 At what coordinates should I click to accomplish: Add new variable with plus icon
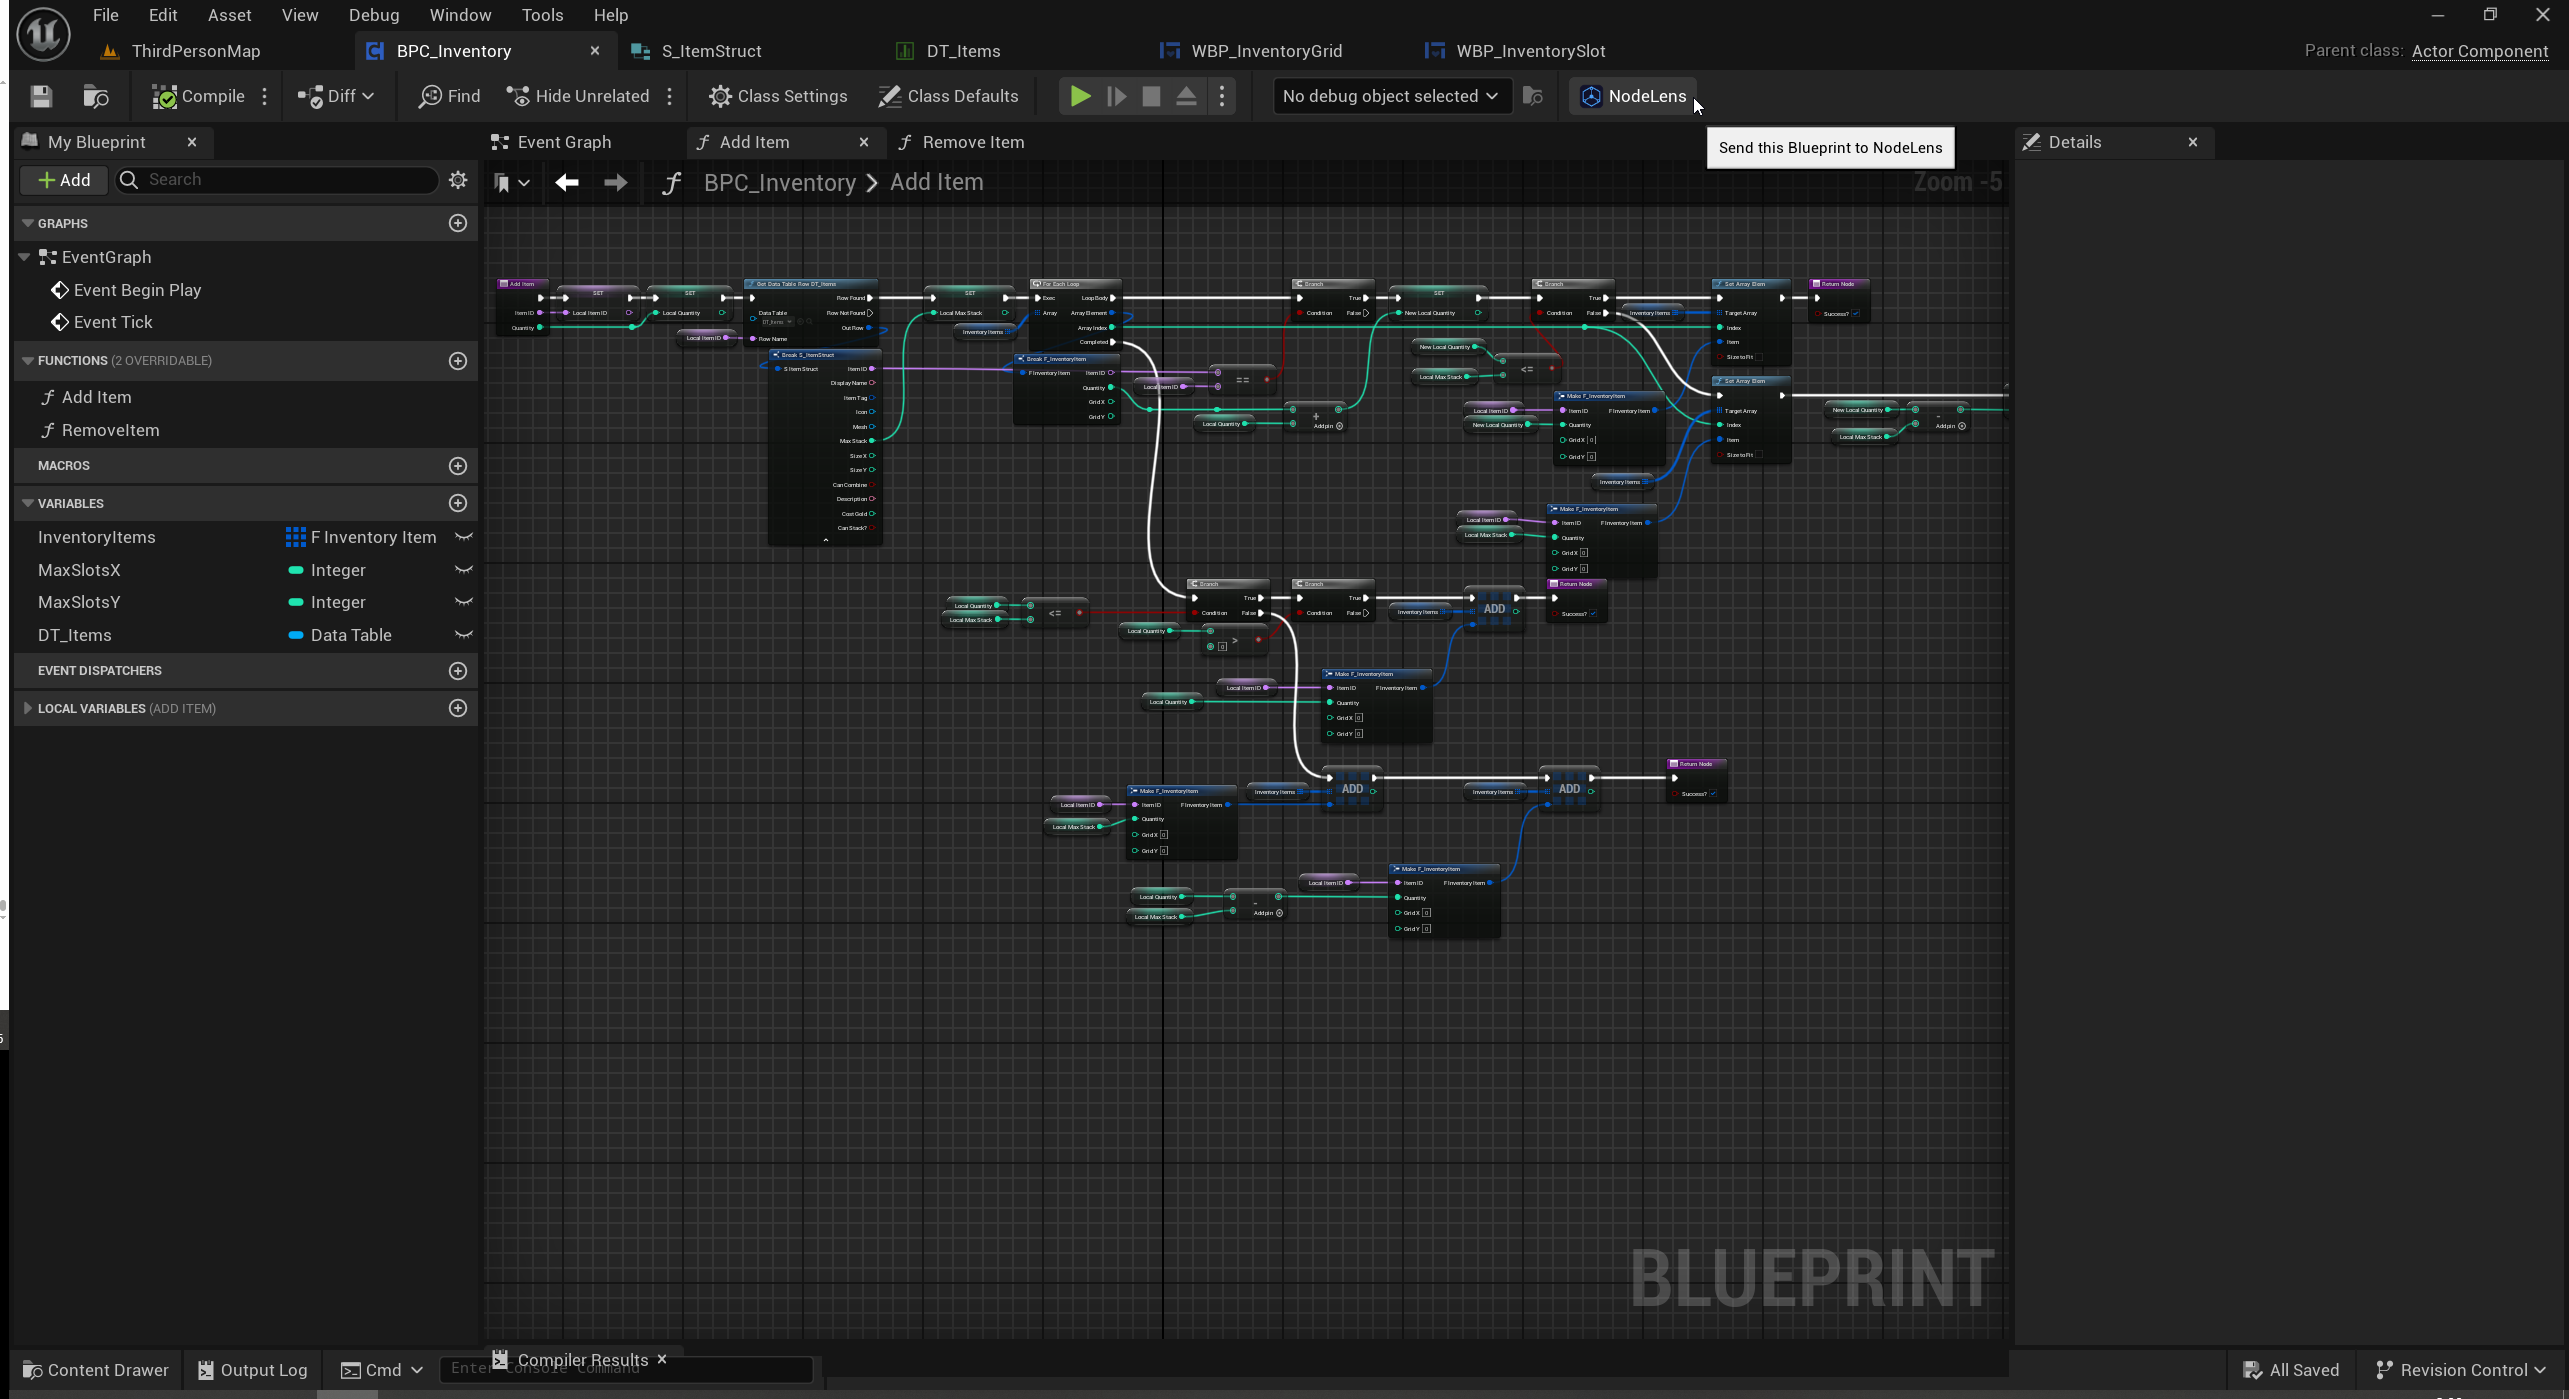coord(458,503)
